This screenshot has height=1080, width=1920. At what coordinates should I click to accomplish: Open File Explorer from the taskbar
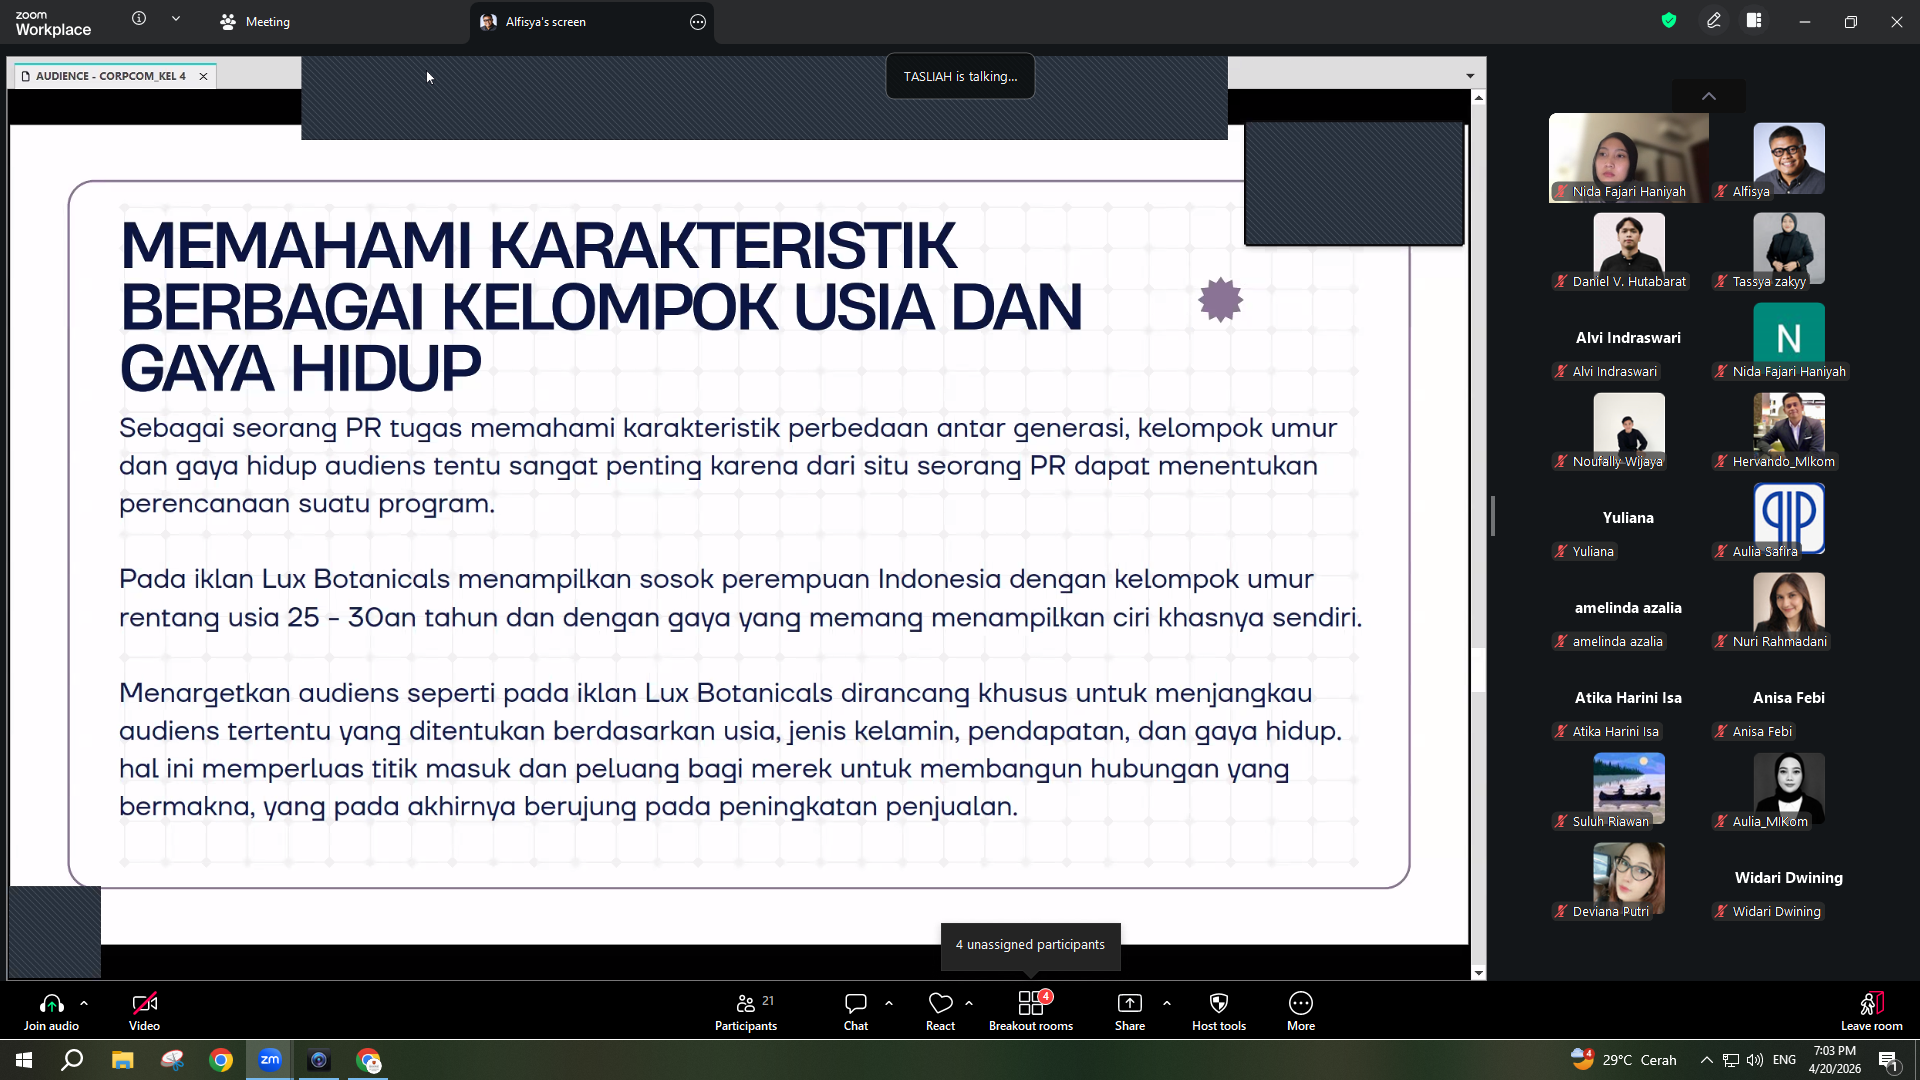click(x=122, y=1060)
